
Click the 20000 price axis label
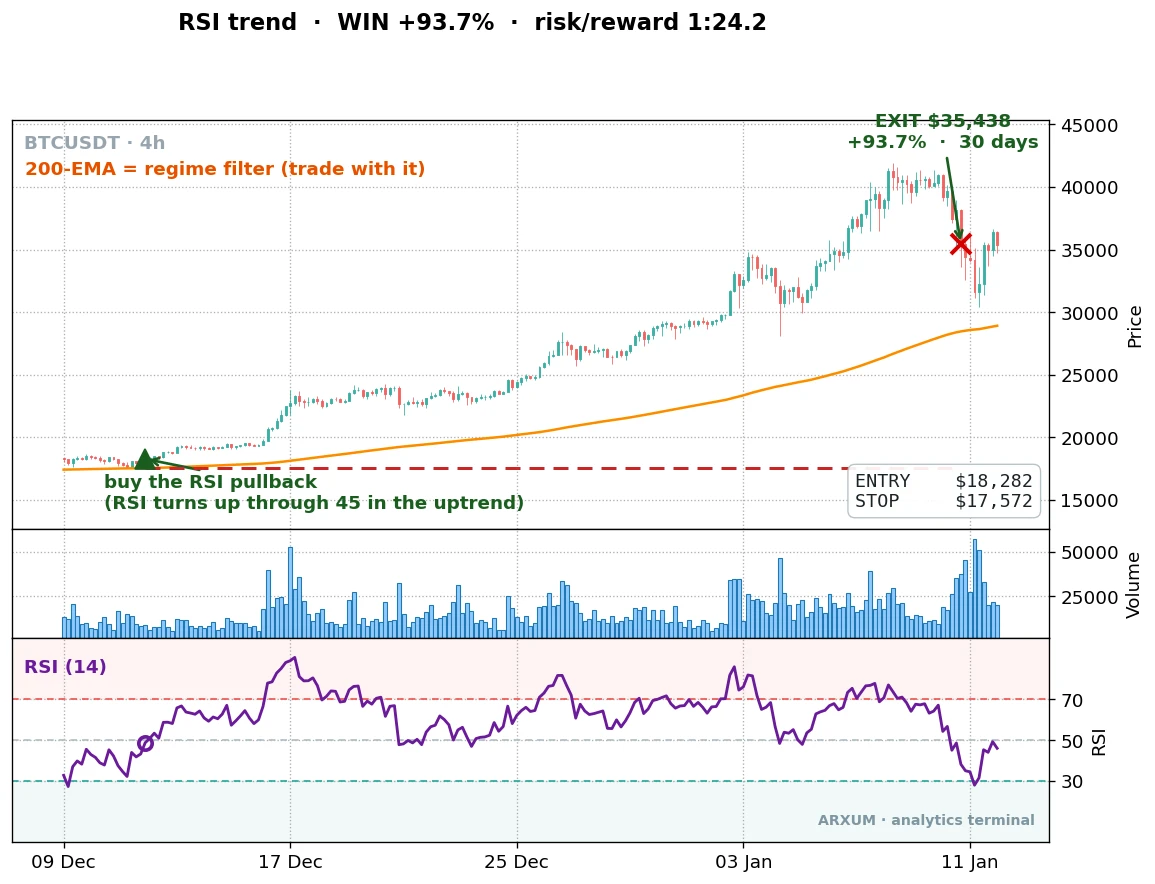click(x=1089, y=438)
